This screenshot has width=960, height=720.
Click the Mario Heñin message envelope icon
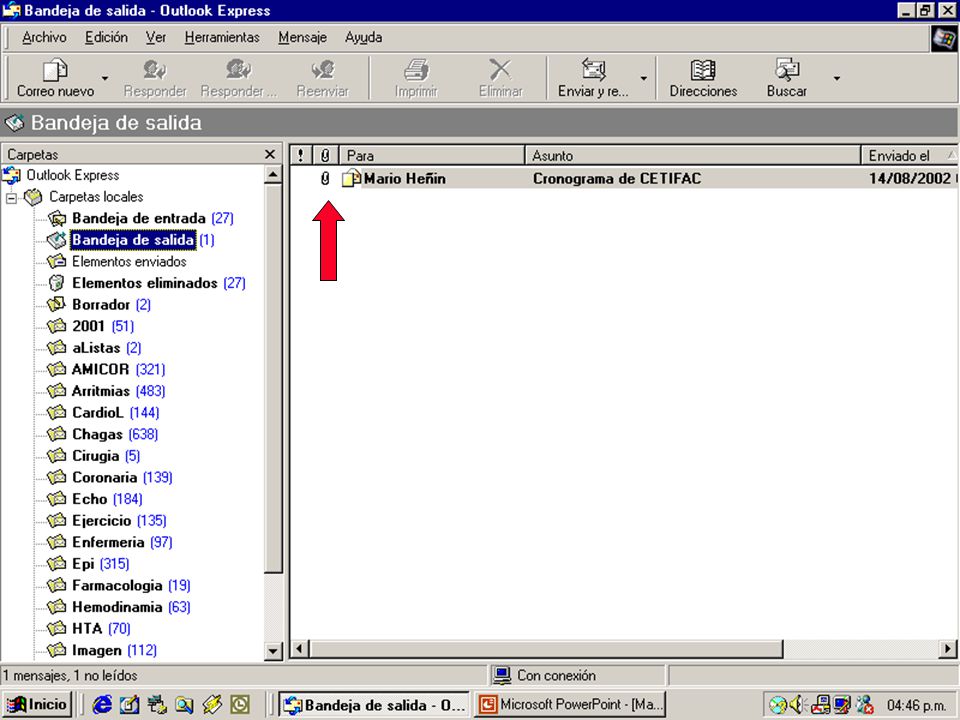(351, 178)
